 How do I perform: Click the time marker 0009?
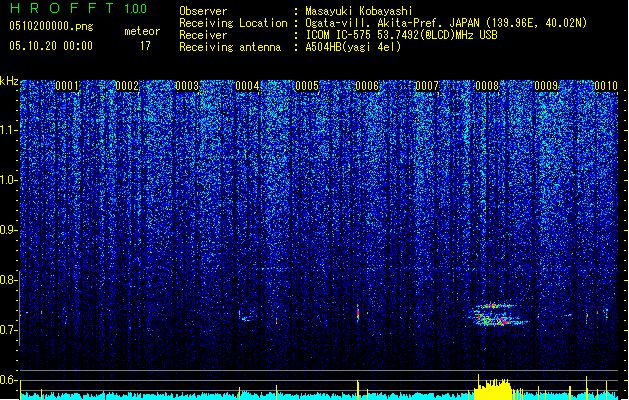pyautogui.click(x=546, y=86)
